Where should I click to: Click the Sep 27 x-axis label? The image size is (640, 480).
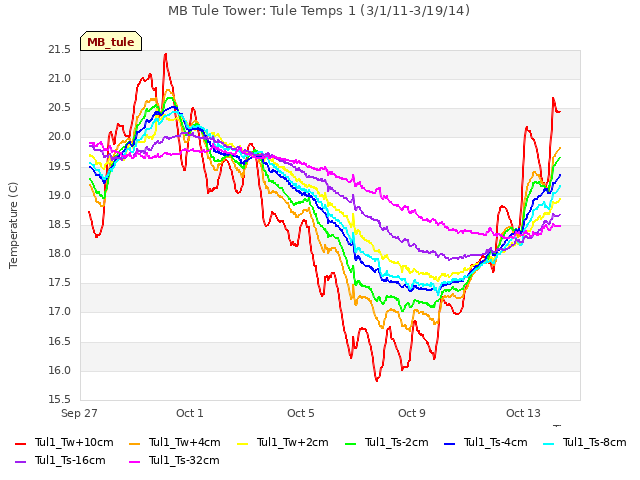click(79, 413)
